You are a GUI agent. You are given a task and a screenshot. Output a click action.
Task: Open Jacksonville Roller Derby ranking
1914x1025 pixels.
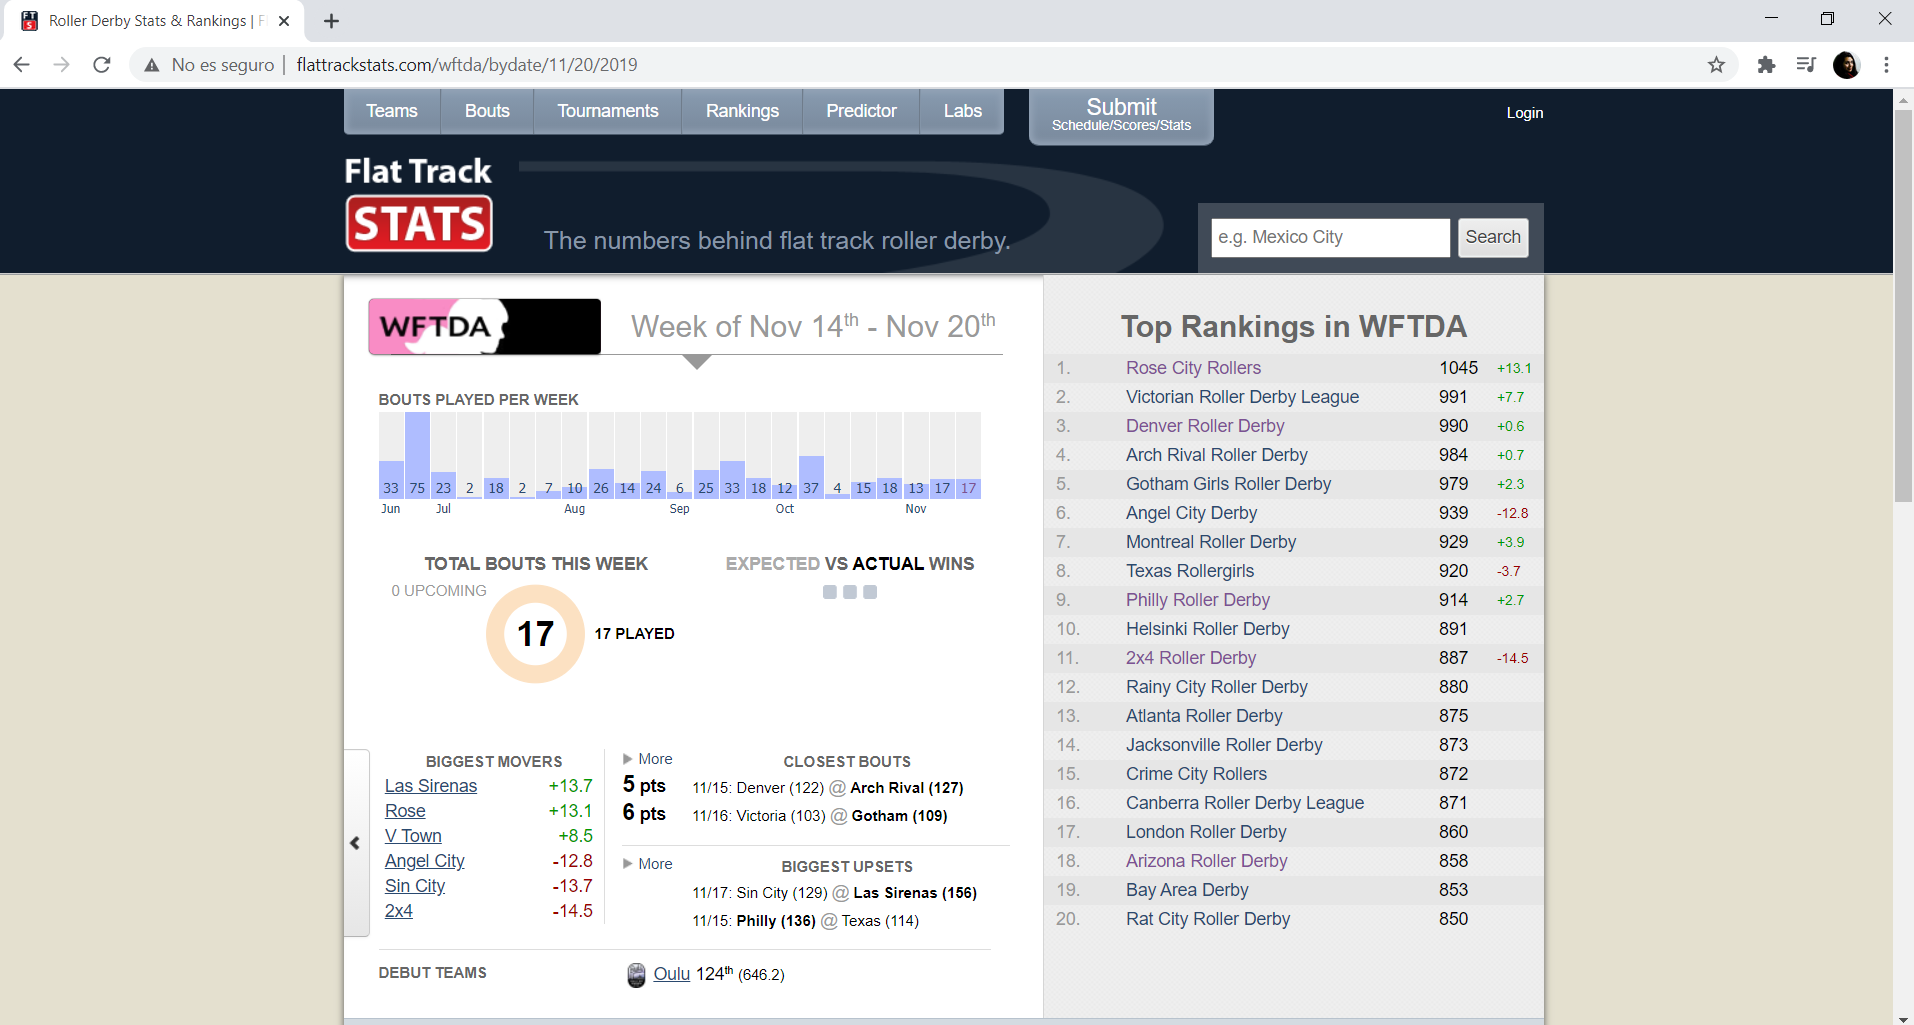coord(1224,745)
